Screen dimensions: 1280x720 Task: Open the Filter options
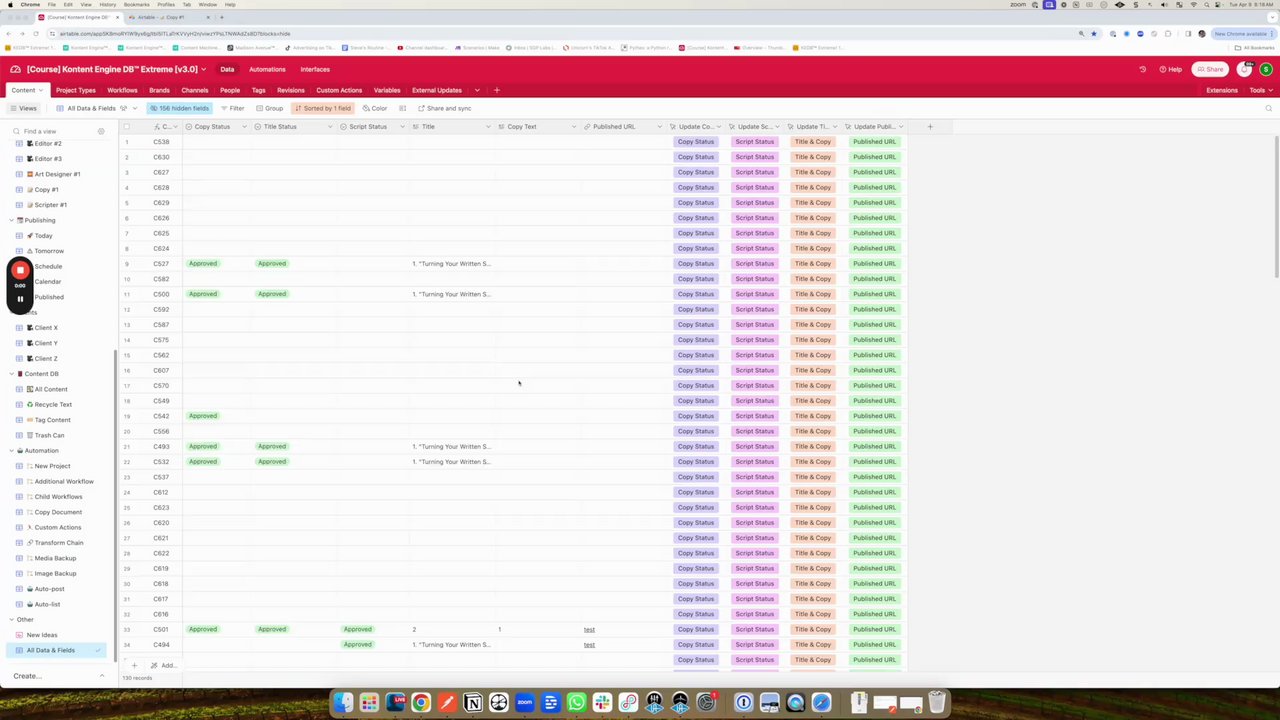tap(233, 108)
